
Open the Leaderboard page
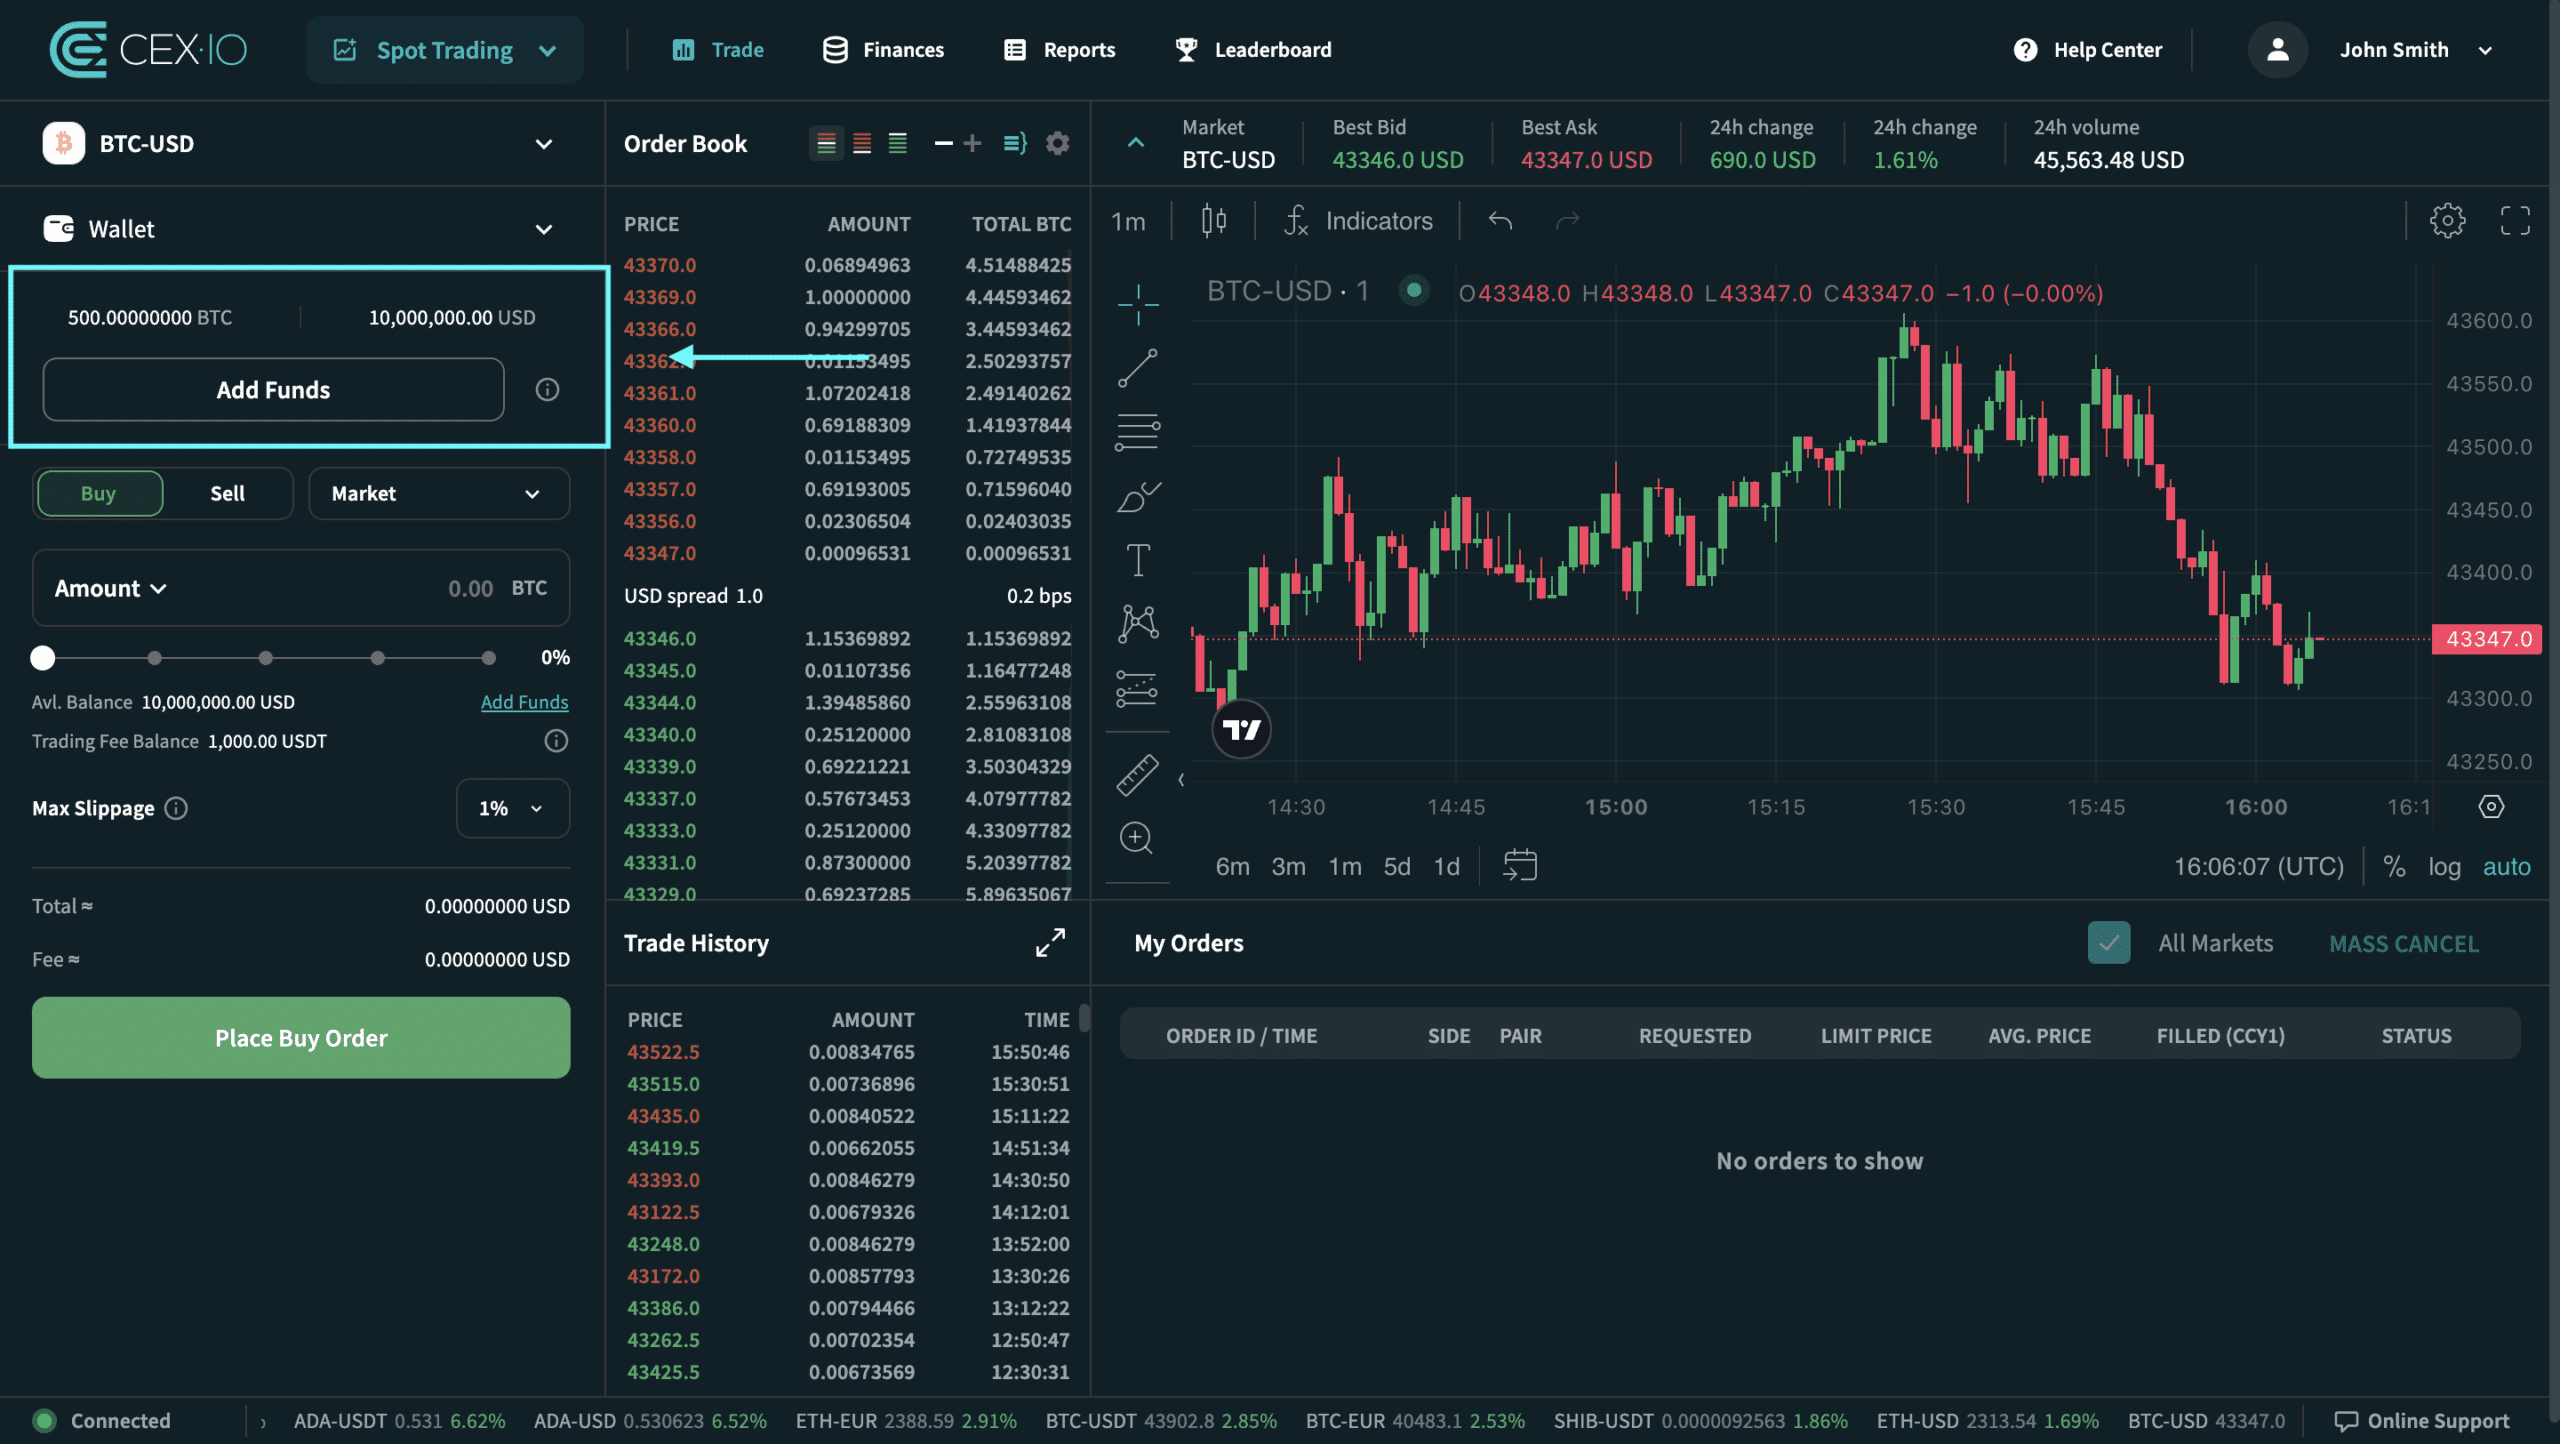coord(1253,49)
